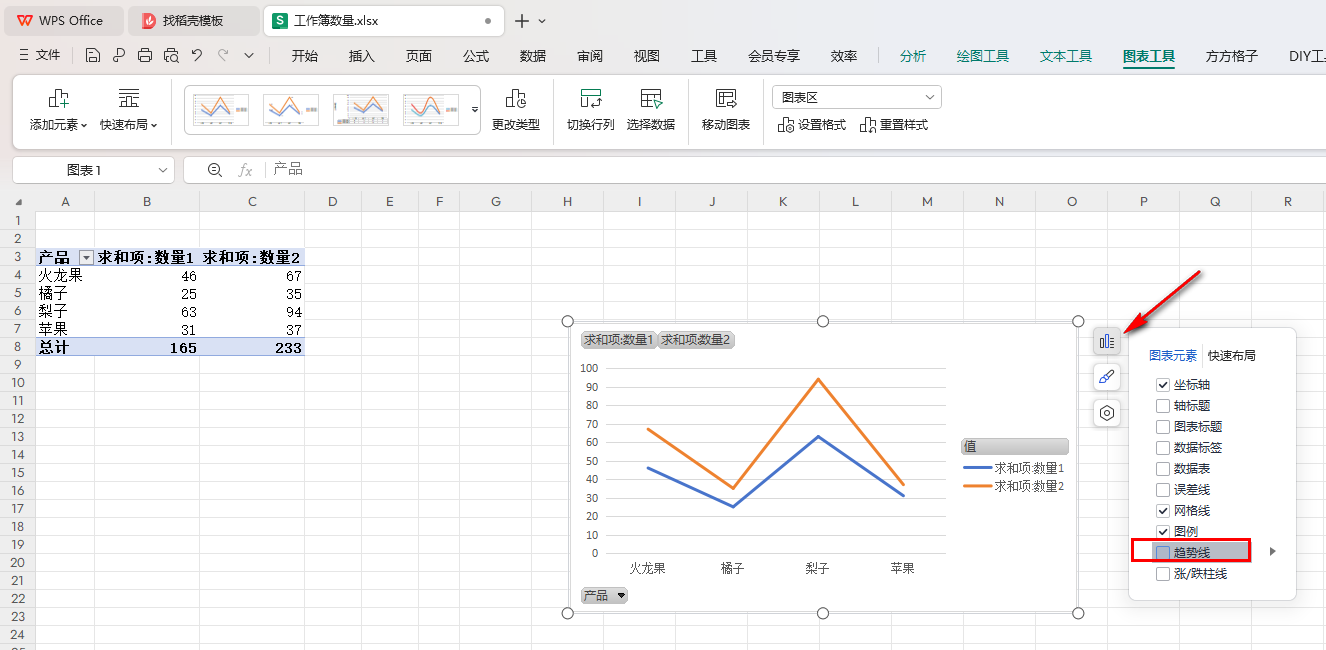Image resolution: width=1326 pixels, height=650 pixels.
Task: Select cell containing 火龙果
Action: pos(65,276)
